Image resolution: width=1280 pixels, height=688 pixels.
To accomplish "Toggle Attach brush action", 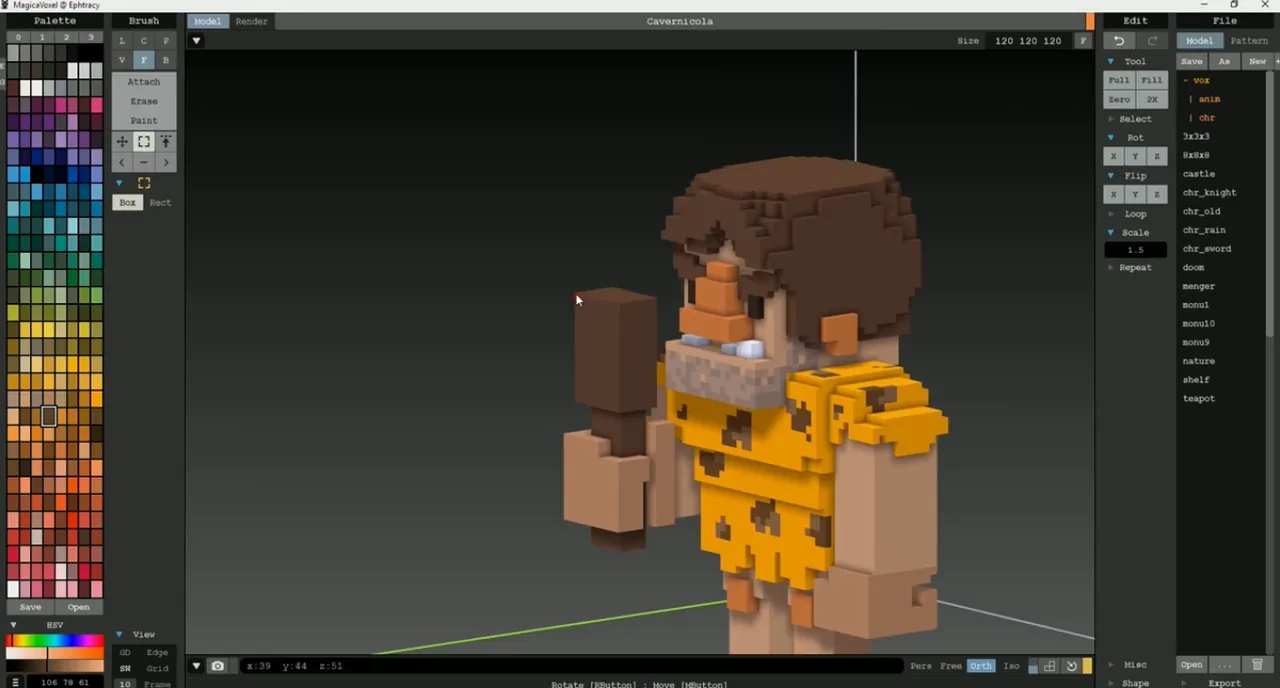I will [x=144, y=82].
